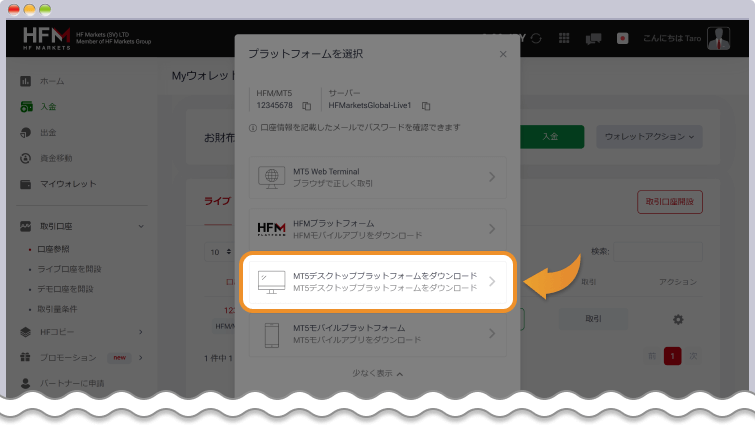The width and height of the screenshot is (755, 428).
Task: Copy the account number 12345678
Action: pos(306,105)
